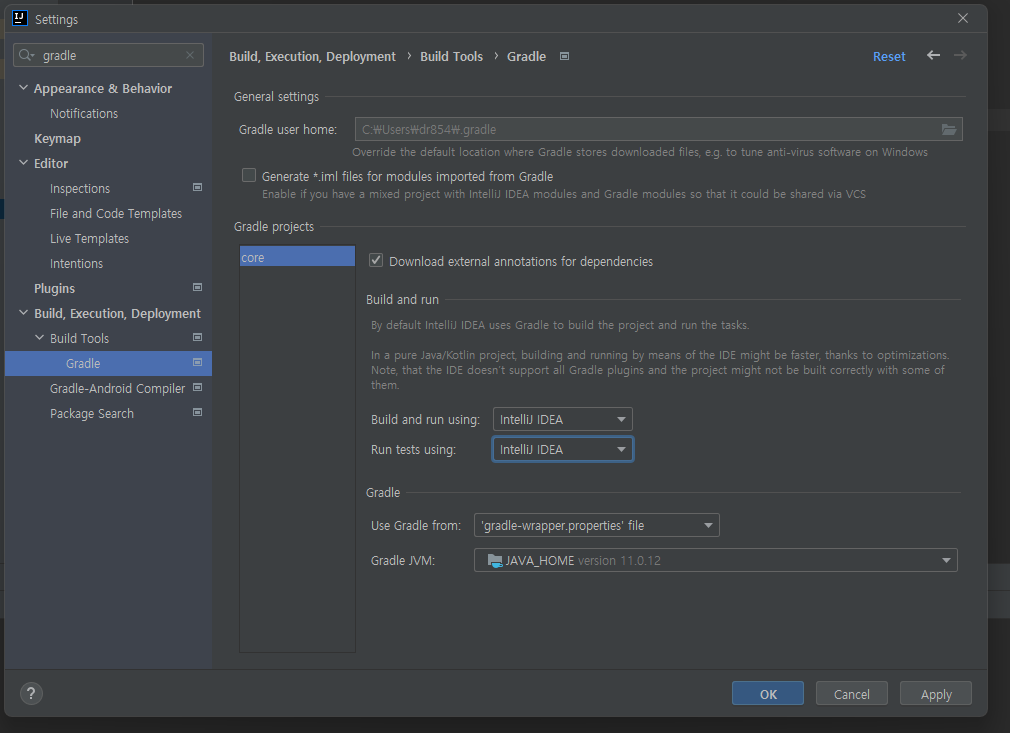The image size is (1010, 733).
Task: Open File and Code Templates
Action: [116, 213]
